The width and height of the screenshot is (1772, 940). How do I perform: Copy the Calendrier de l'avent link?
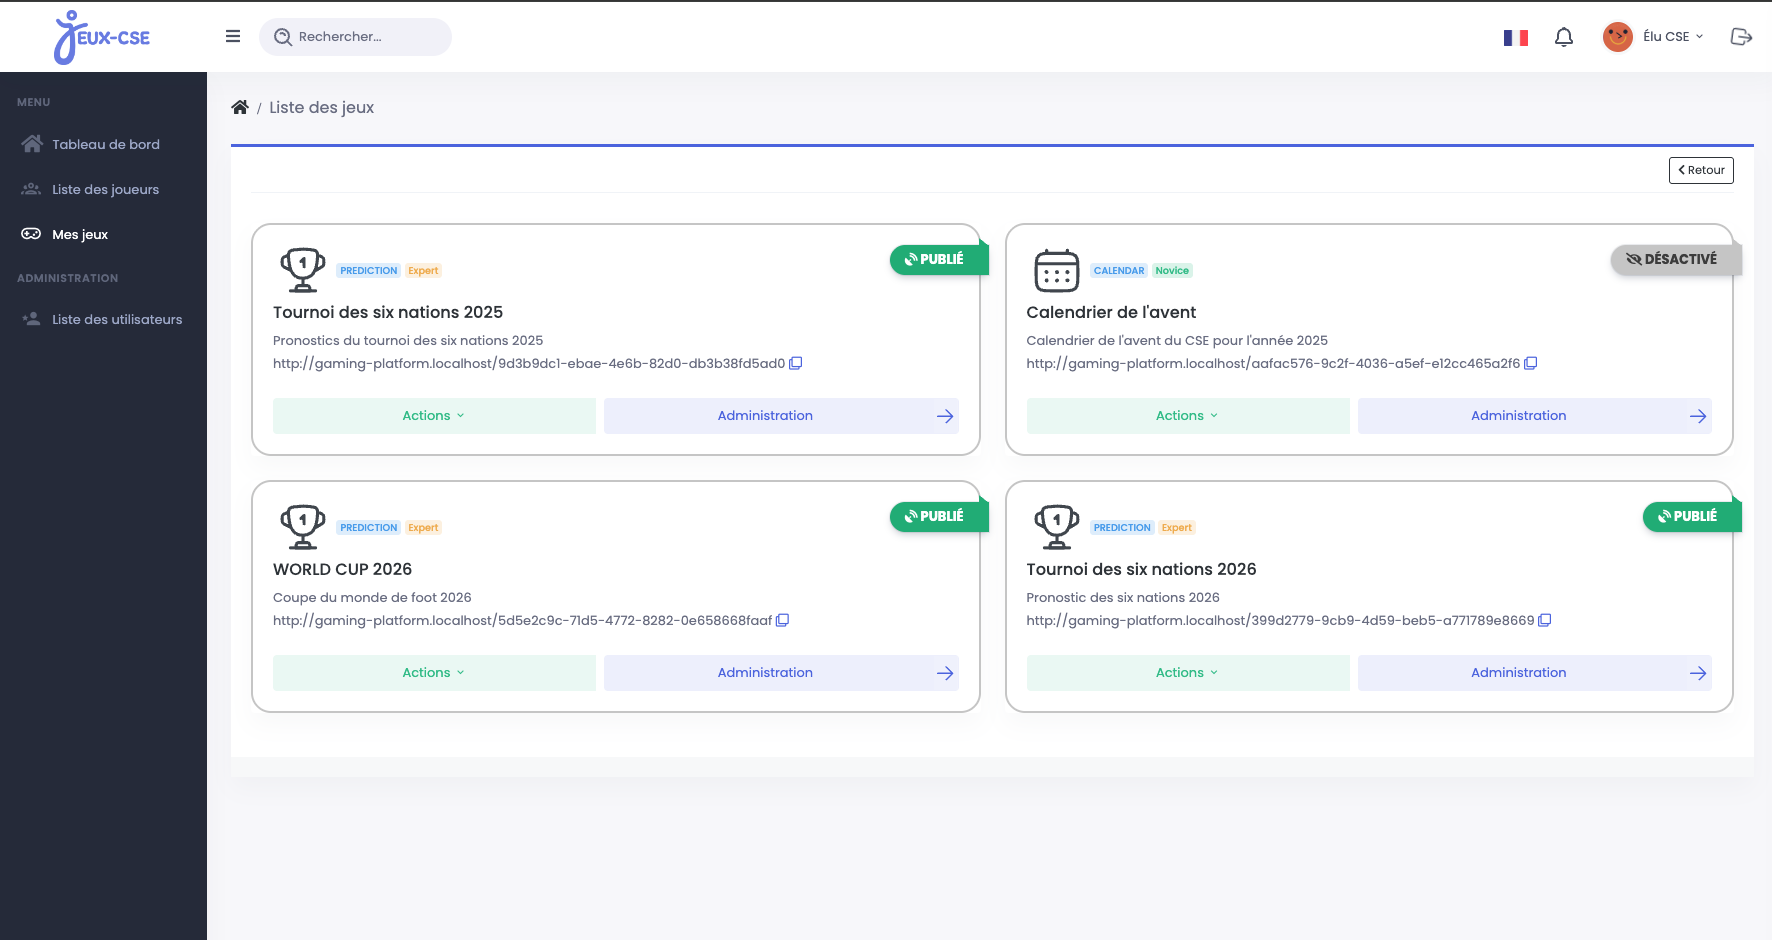click(x=1530, y=364)
